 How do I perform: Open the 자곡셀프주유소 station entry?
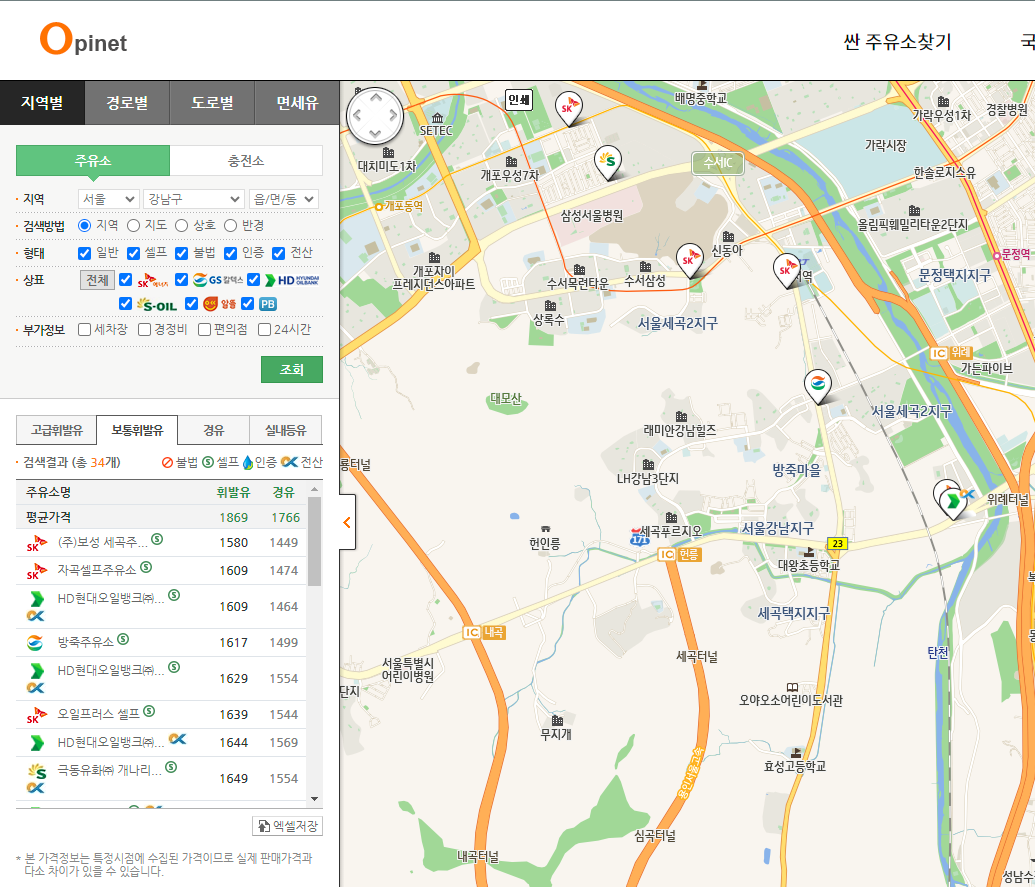[x=96, y=570]
